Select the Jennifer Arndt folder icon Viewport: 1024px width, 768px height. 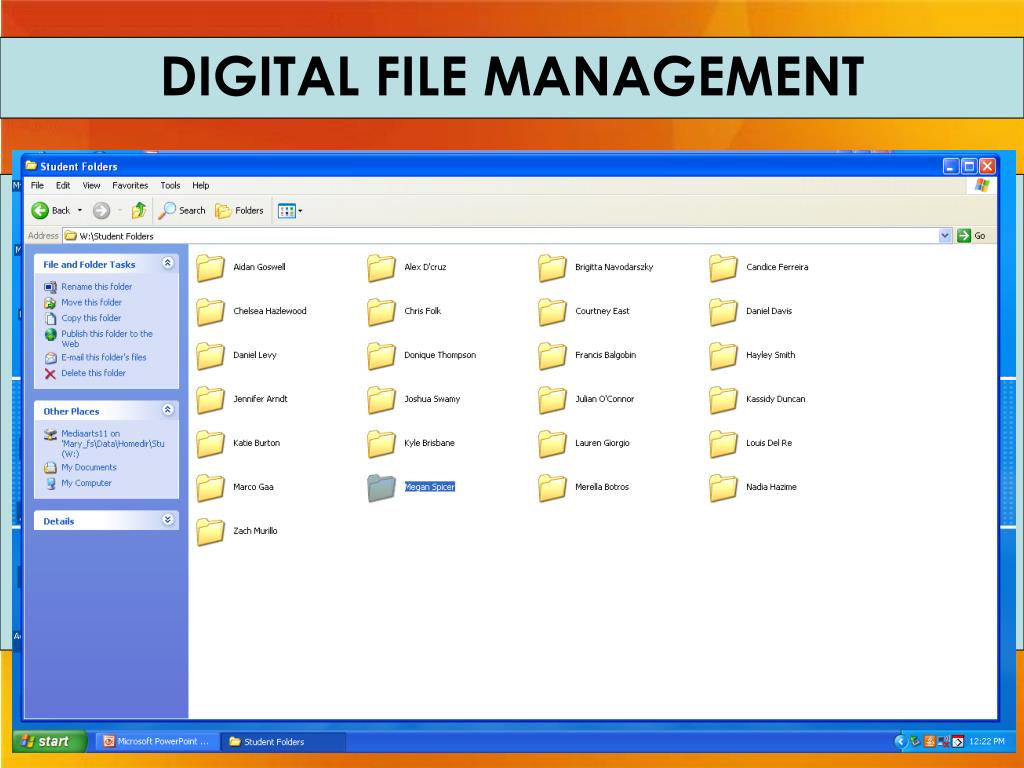(210, 400)
